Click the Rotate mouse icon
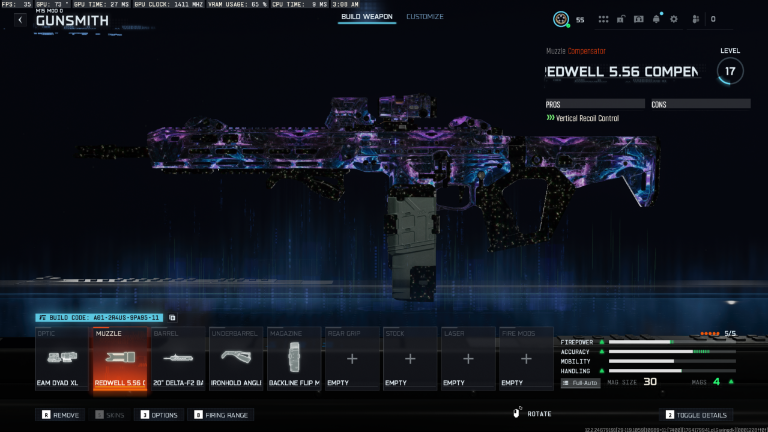This screenshot has height=432, width=768. pyautogui.click(x=516, y=413)
